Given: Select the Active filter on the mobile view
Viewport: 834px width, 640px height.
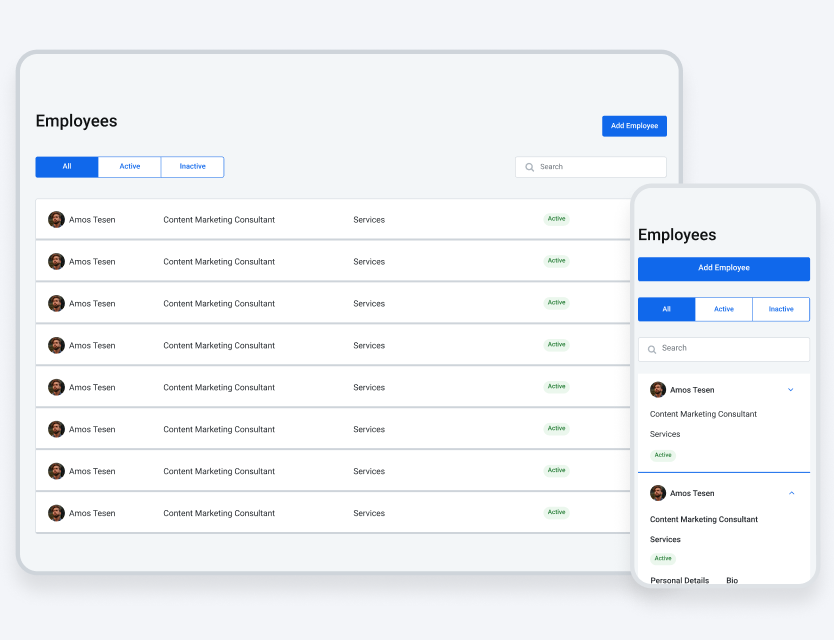Looking at the screenshot, I should click(723, 309).
